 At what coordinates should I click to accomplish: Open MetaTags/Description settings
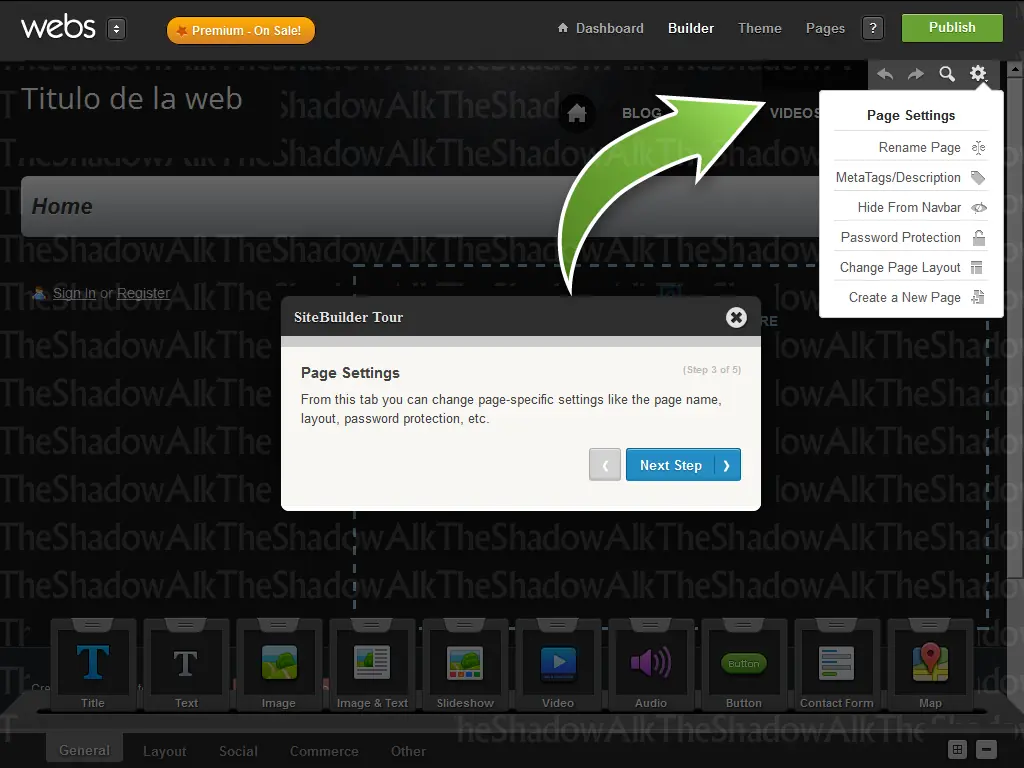point(911,178)
